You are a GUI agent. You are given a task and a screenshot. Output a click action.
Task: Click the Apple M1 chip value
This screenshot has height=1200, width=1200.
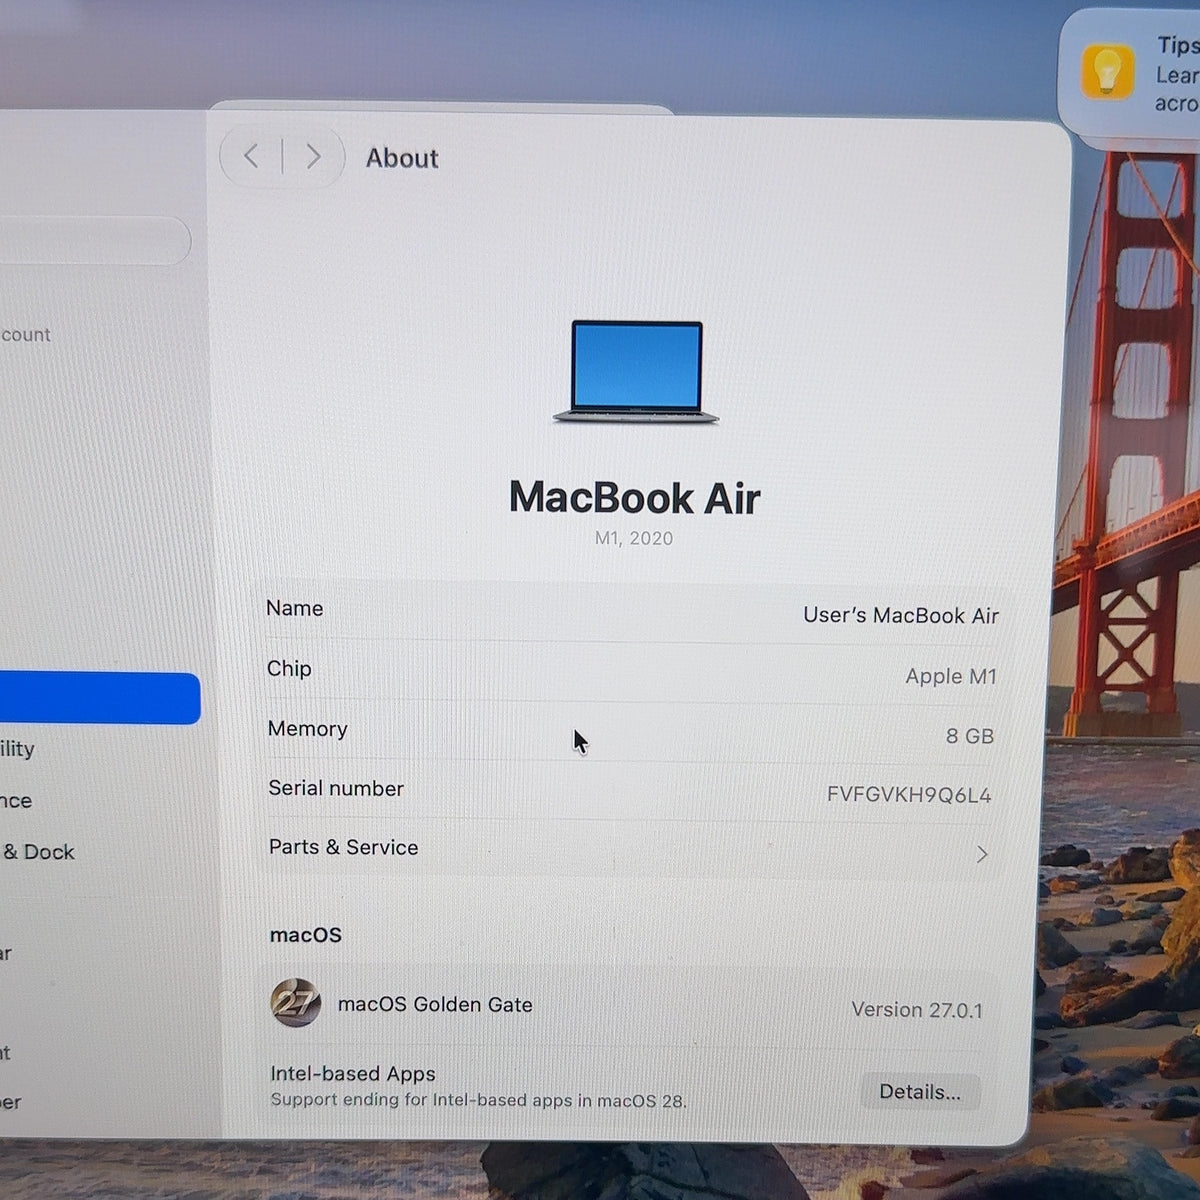(951, 676)
